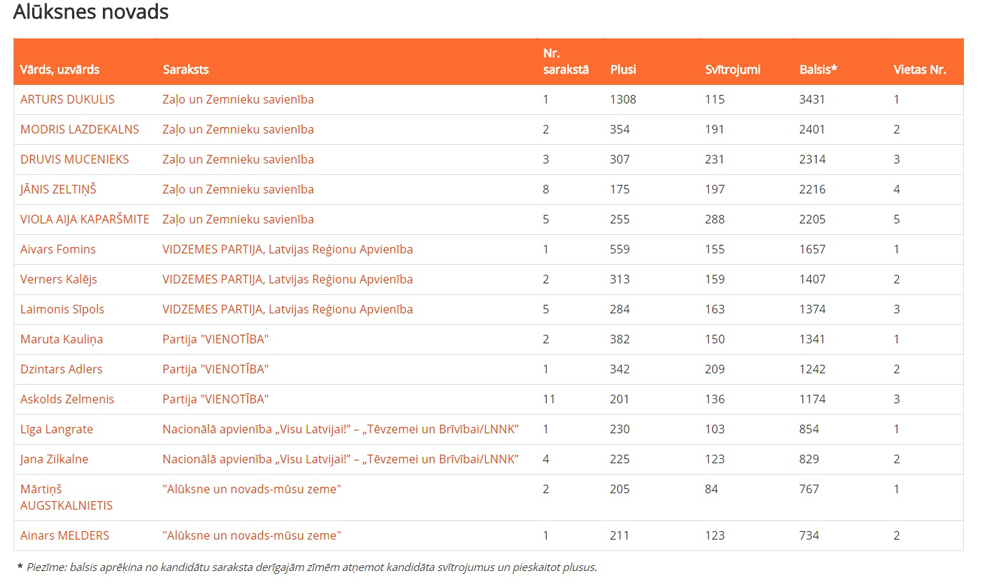Select plusi value 559
The width and height of the screenshot is (981, 586).
(x=620, y=250)
